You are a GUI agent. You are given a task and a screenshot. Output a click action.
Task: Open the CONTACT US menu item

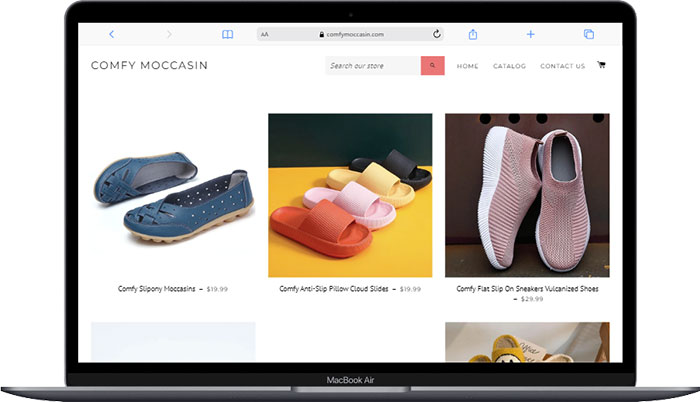[x=562, y=66]
